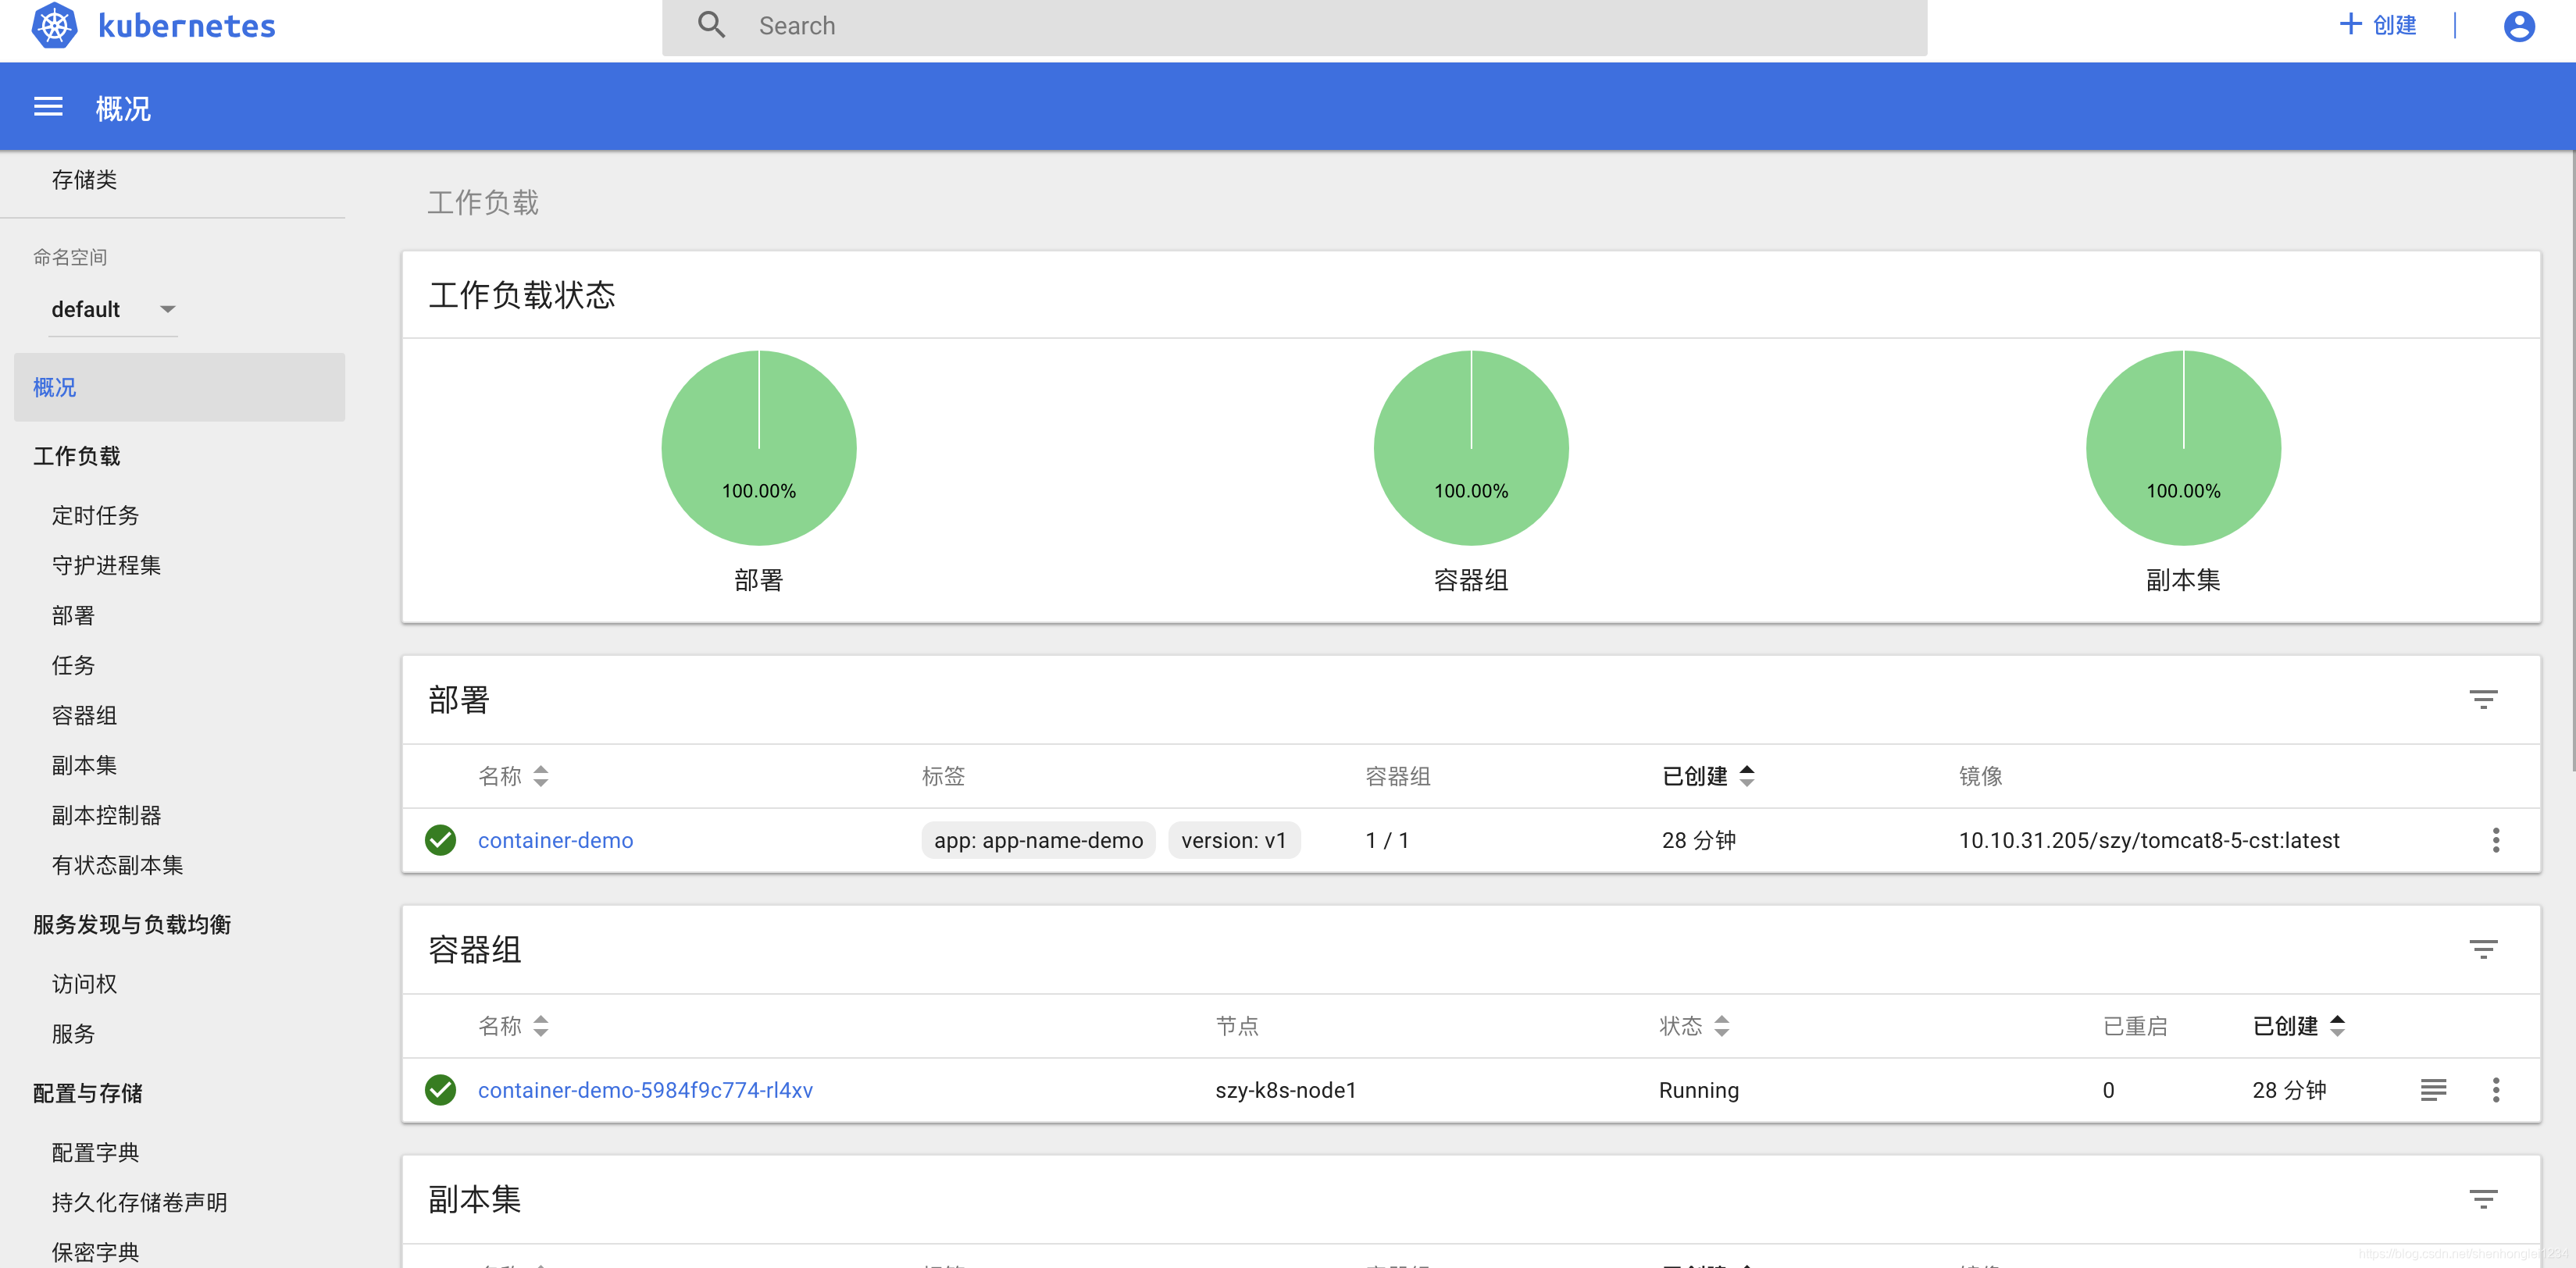Open the container-demo-5984f9c774-rl4xv pod link
This screenshot has height=1268, width=2576.
click(645, 1090)
